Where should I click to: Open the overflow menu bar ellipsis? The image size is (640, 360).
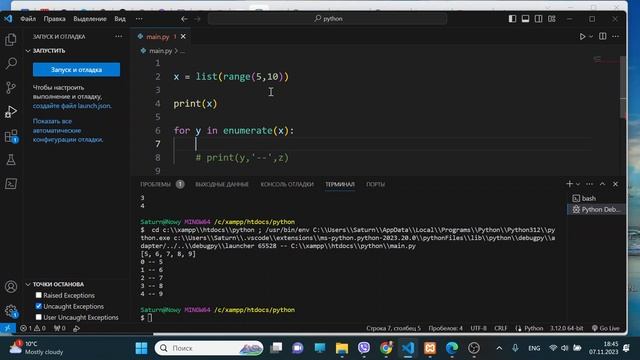coord(139,19)
